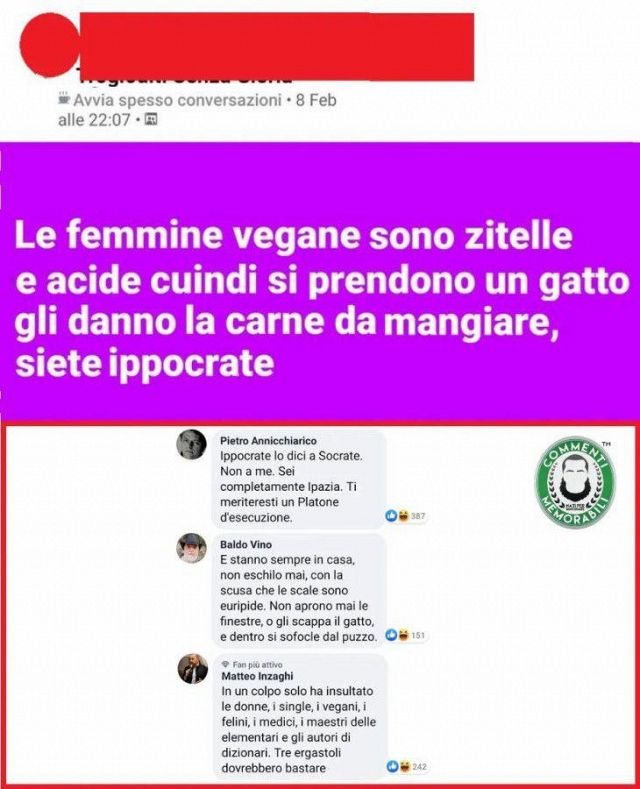Click the red circular profile picture
This screenshot has height=789, width=640.
pos(49,45)
